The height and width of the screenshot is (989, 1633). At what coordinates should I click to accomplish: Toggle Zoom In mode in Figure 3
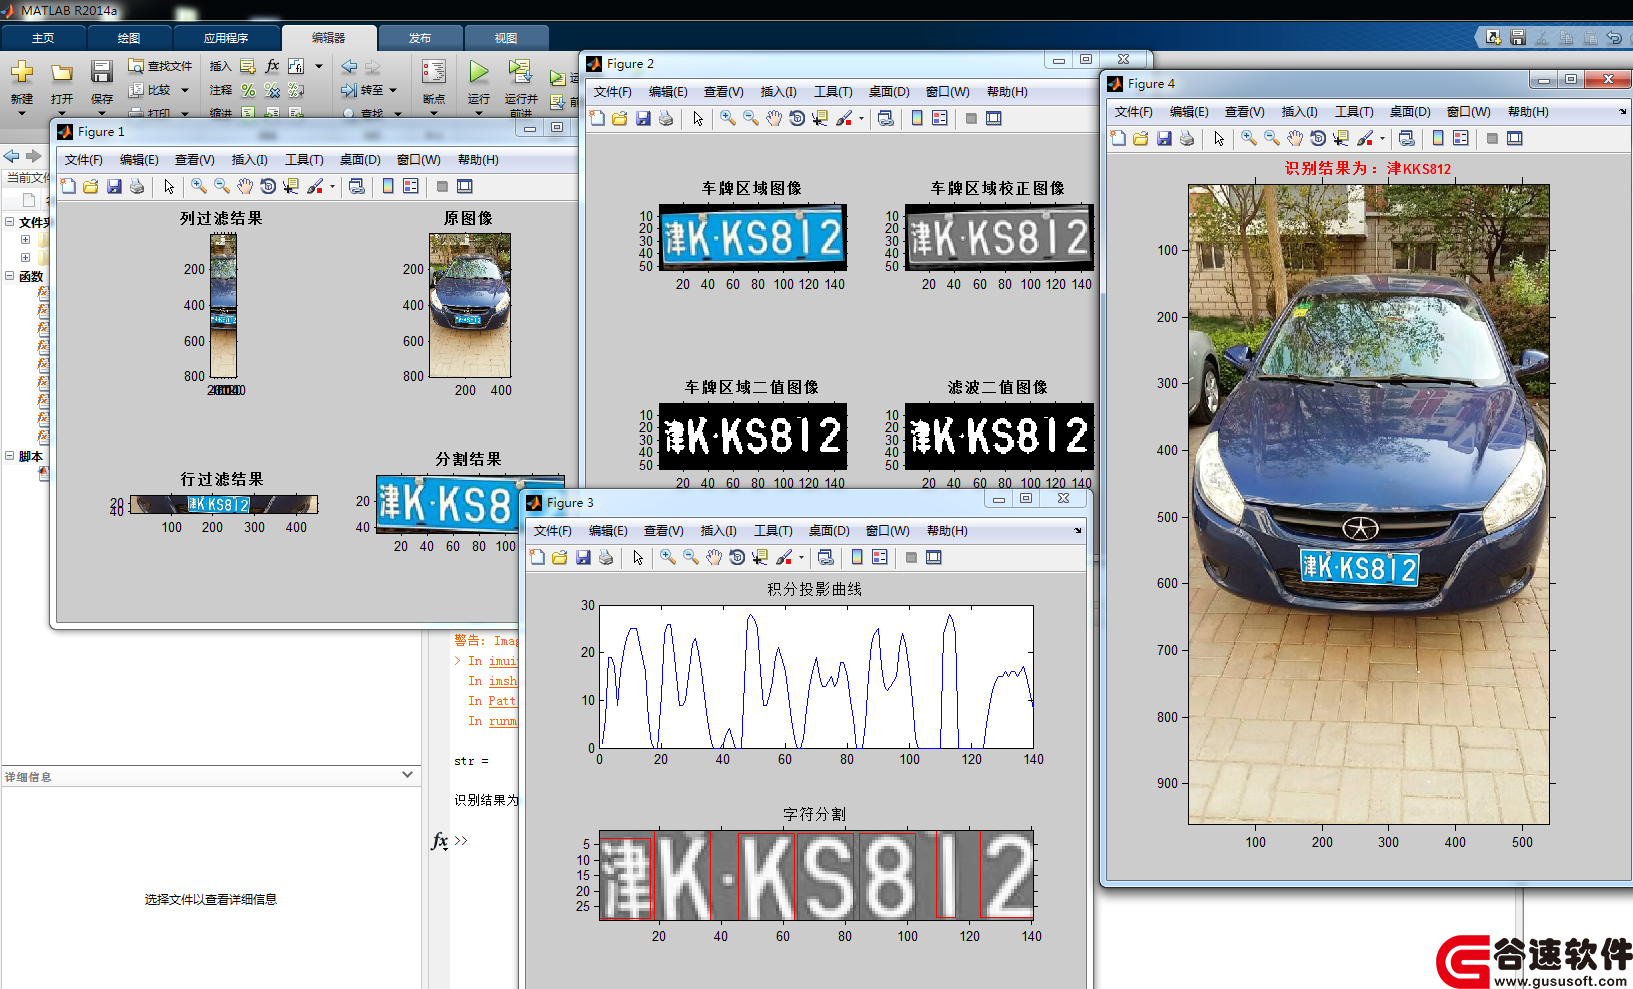click(668, 557)
